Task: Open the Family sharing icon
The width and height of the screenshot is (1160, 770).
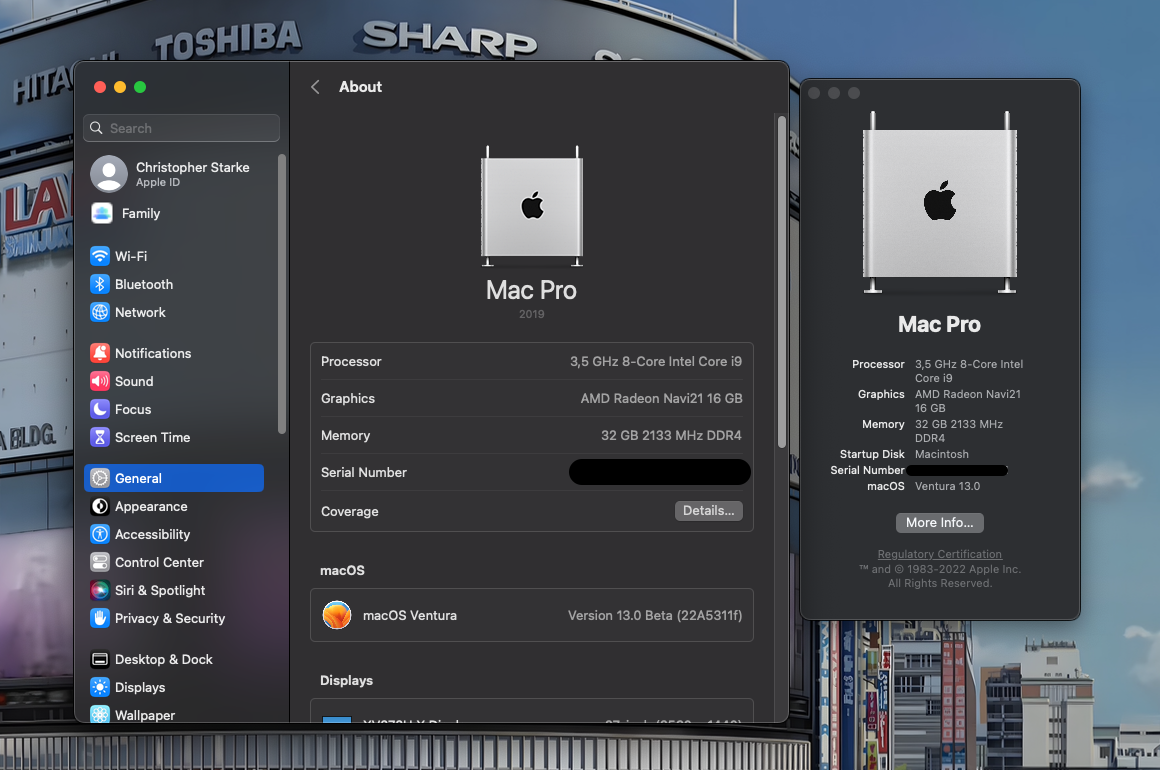Action: point(102,213)
